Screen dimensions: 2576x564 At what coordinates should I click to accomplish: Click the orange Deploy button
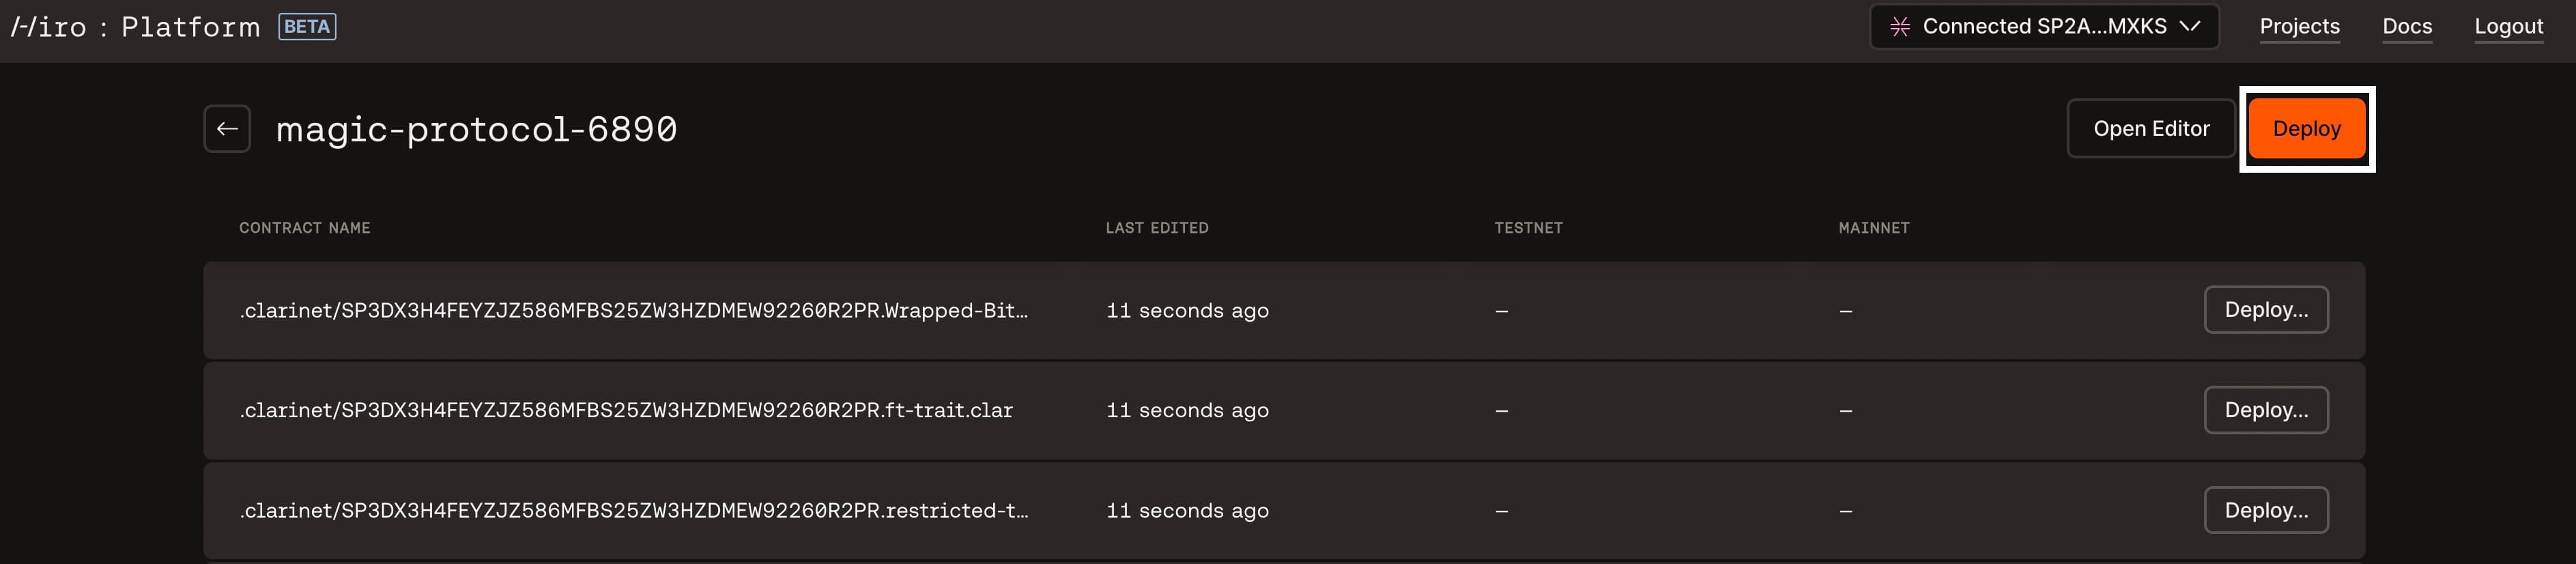(x=2306, y=129)
